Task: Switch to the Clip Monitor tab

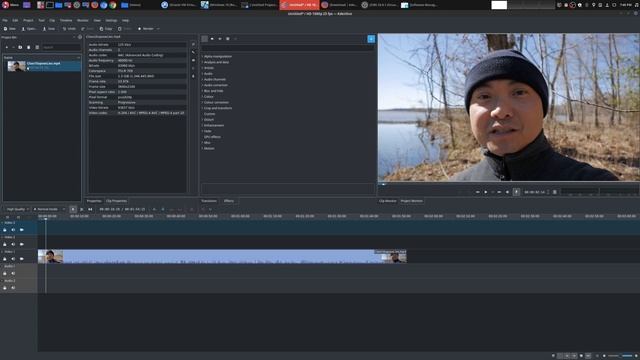Action: coord(387,201)
